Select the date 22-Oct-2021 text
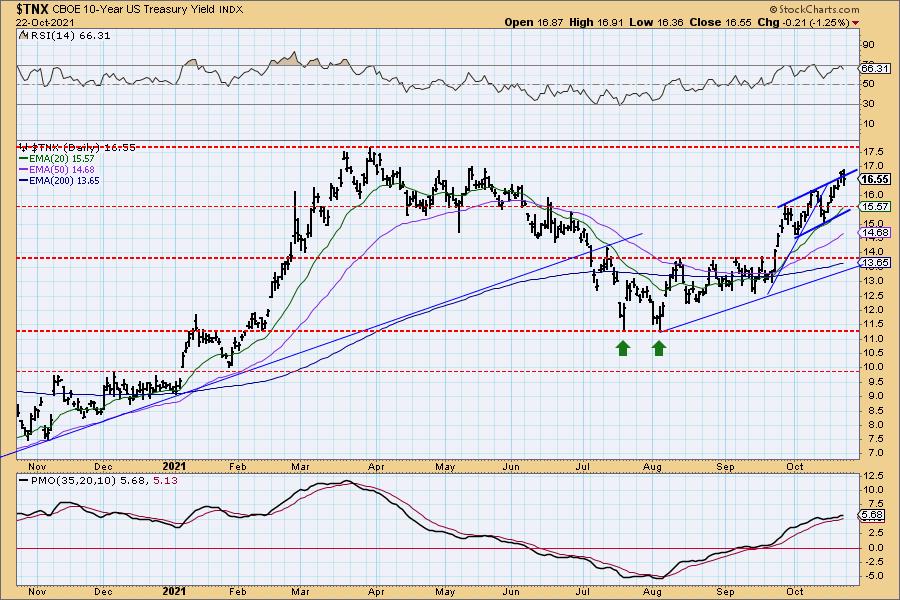This screenshot has height=600, width=900. tap(44, 22)
